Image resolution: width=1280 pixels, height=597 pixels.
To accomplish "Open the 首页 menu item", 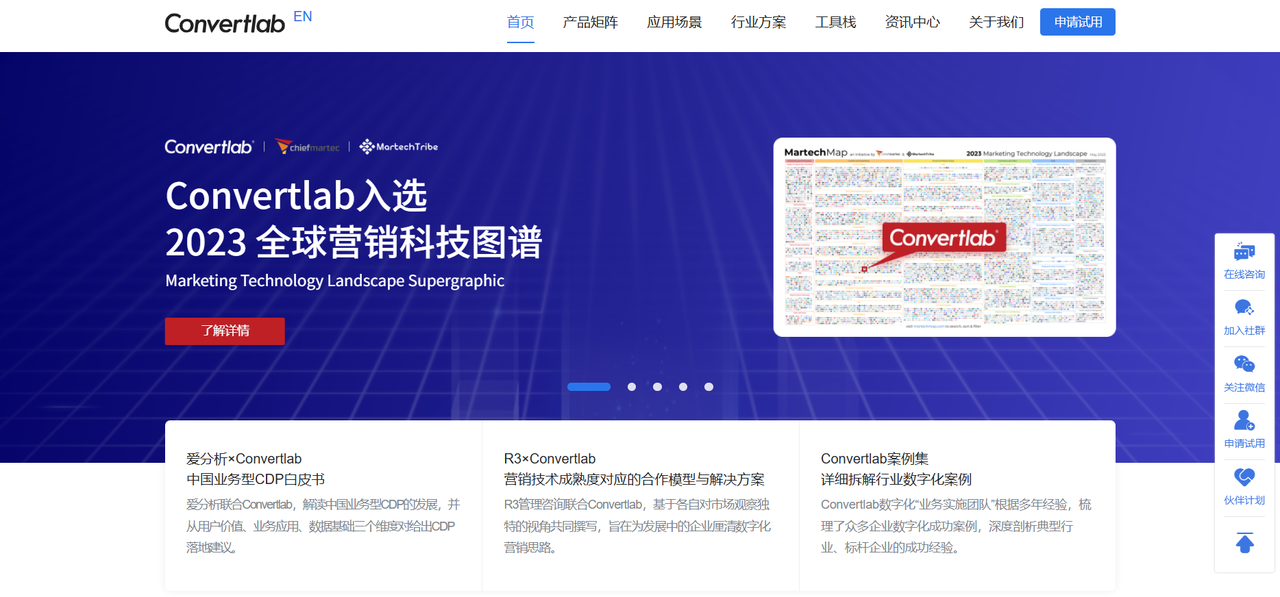I will coord(521,22).
